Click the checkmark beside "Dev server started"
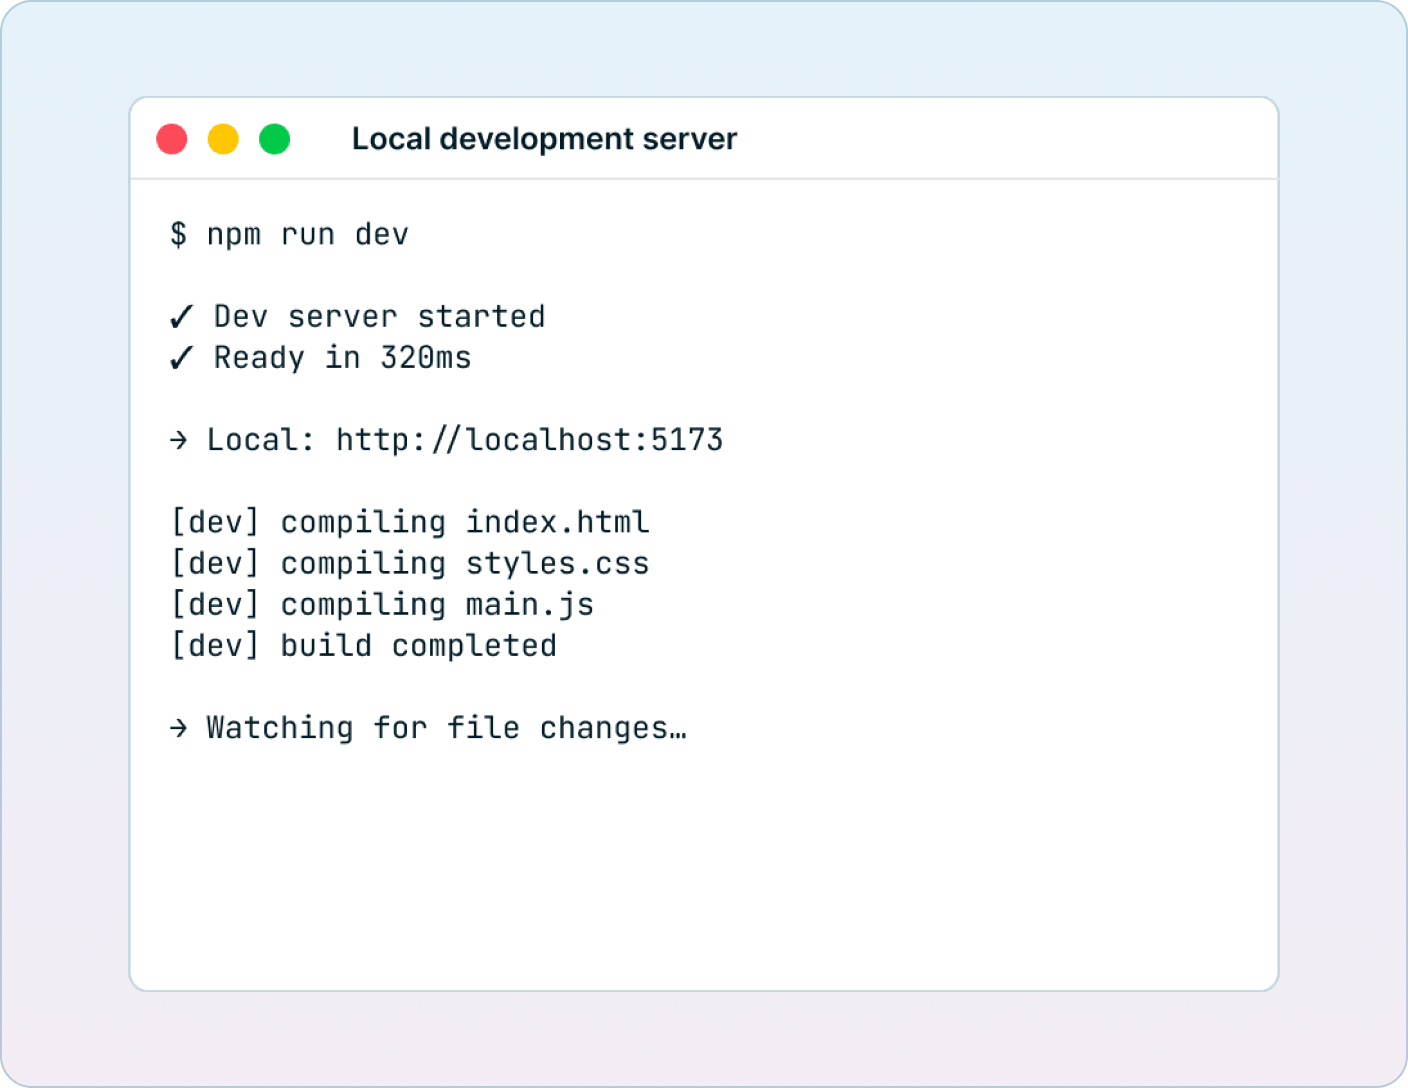Screen dimensions: 1408x1088 [x=181, y=317]
